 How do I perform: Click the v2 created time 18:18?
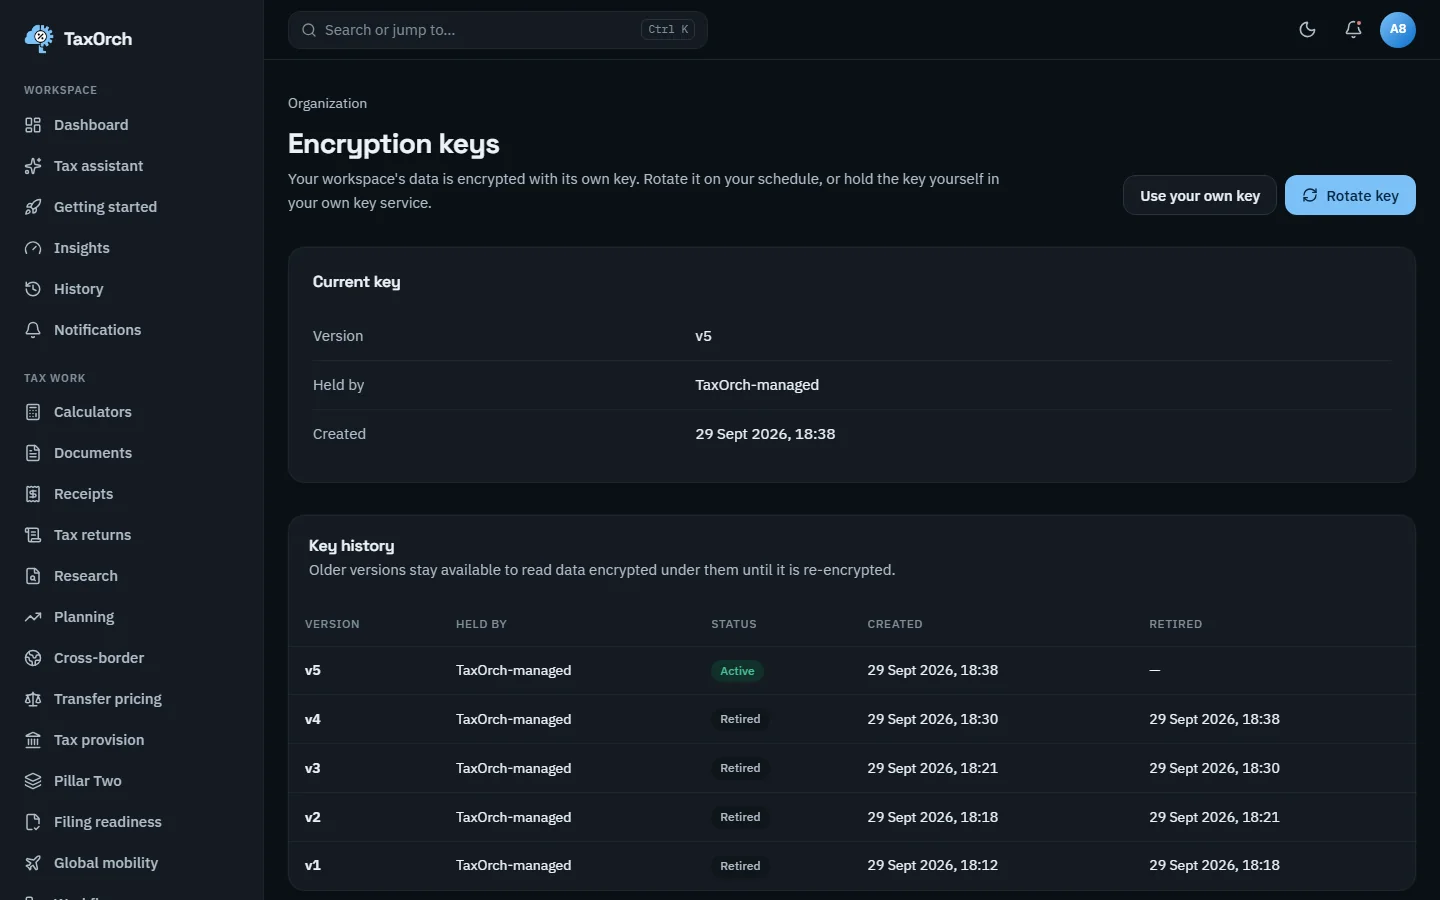tap(932, 817)
